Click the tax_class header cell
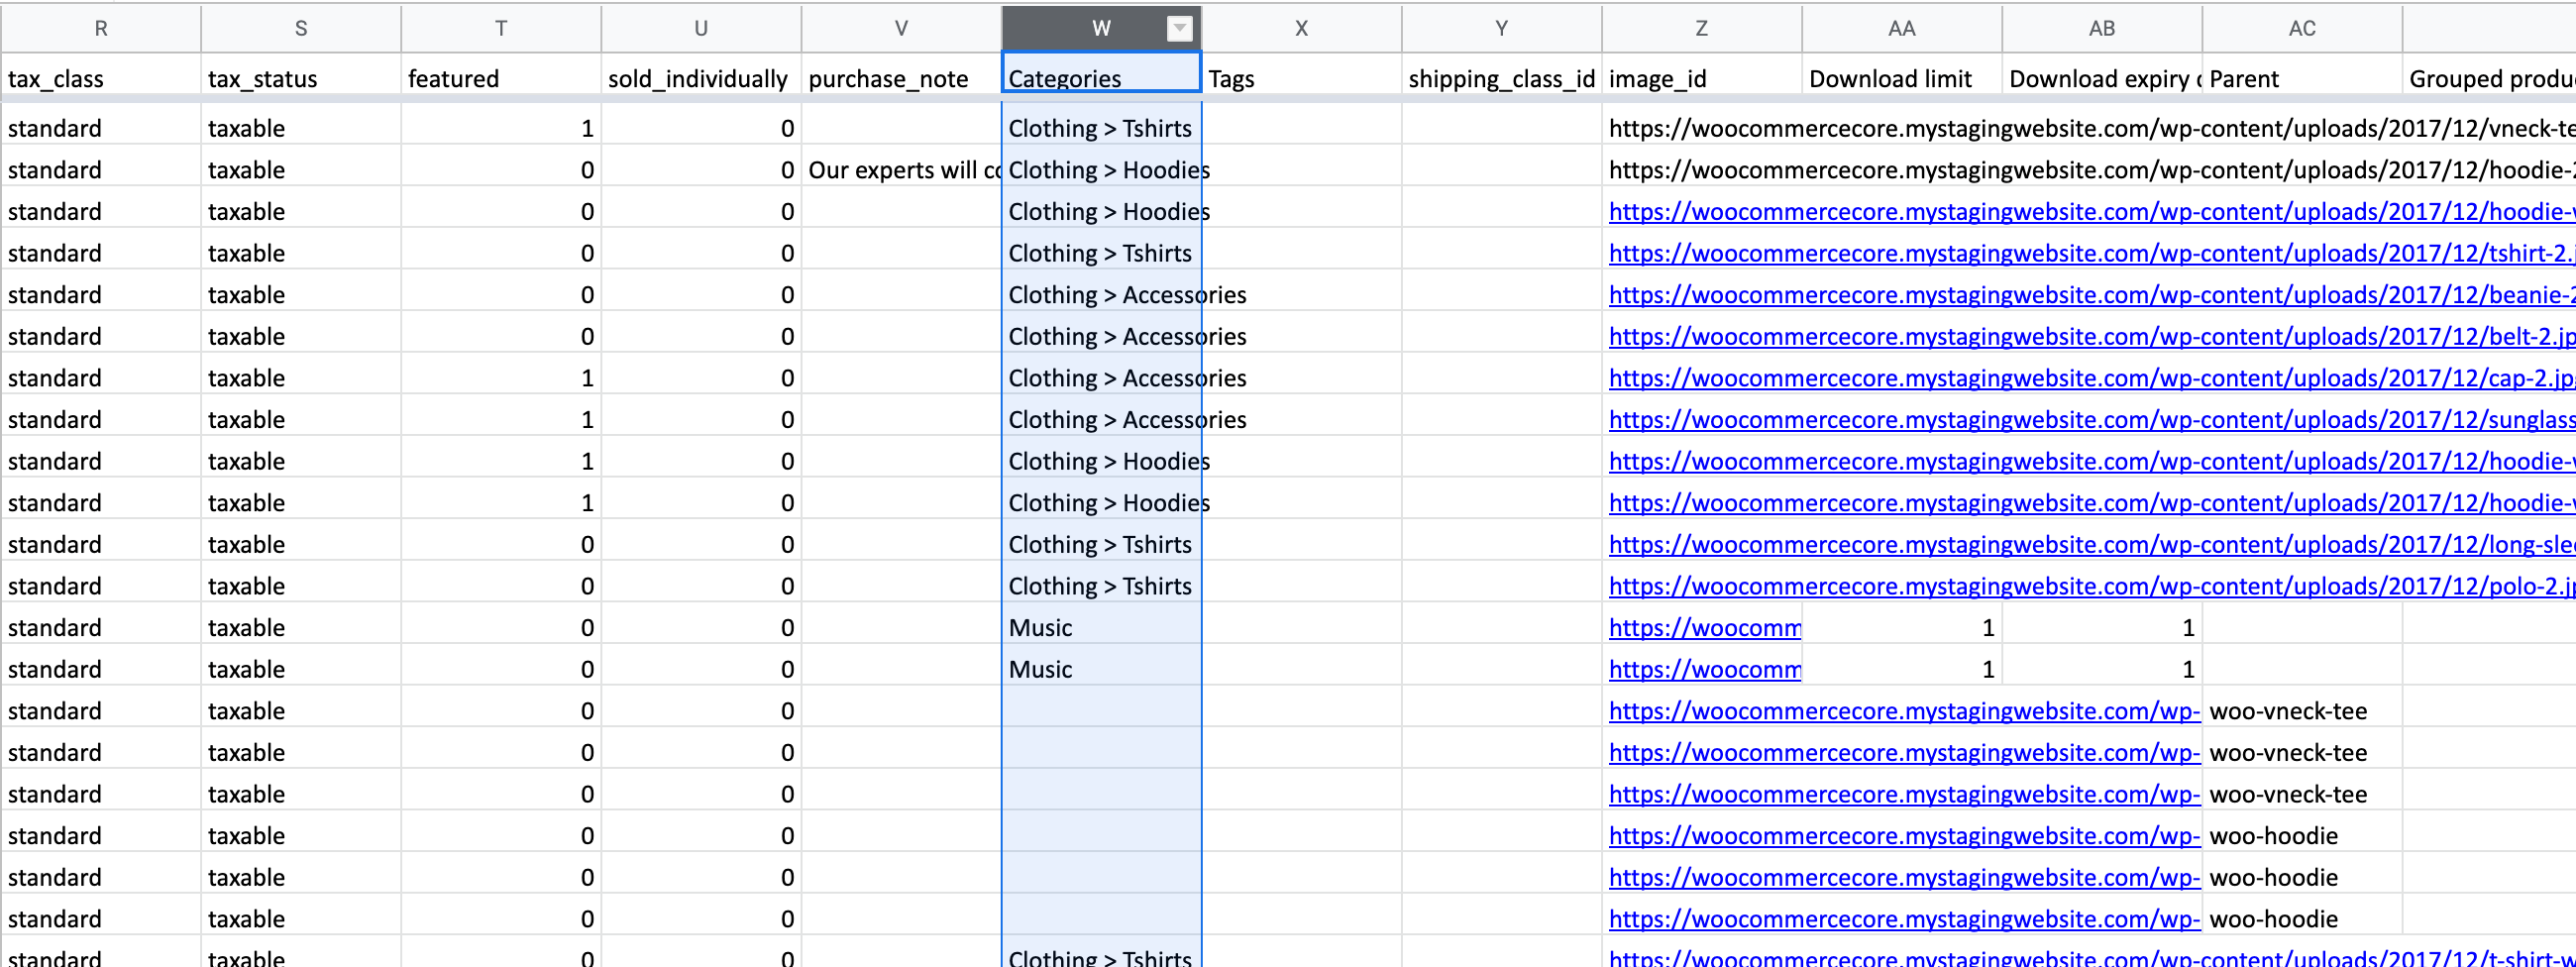The image size is (2576, 967). pyautogui.click(x=101, y=79)
